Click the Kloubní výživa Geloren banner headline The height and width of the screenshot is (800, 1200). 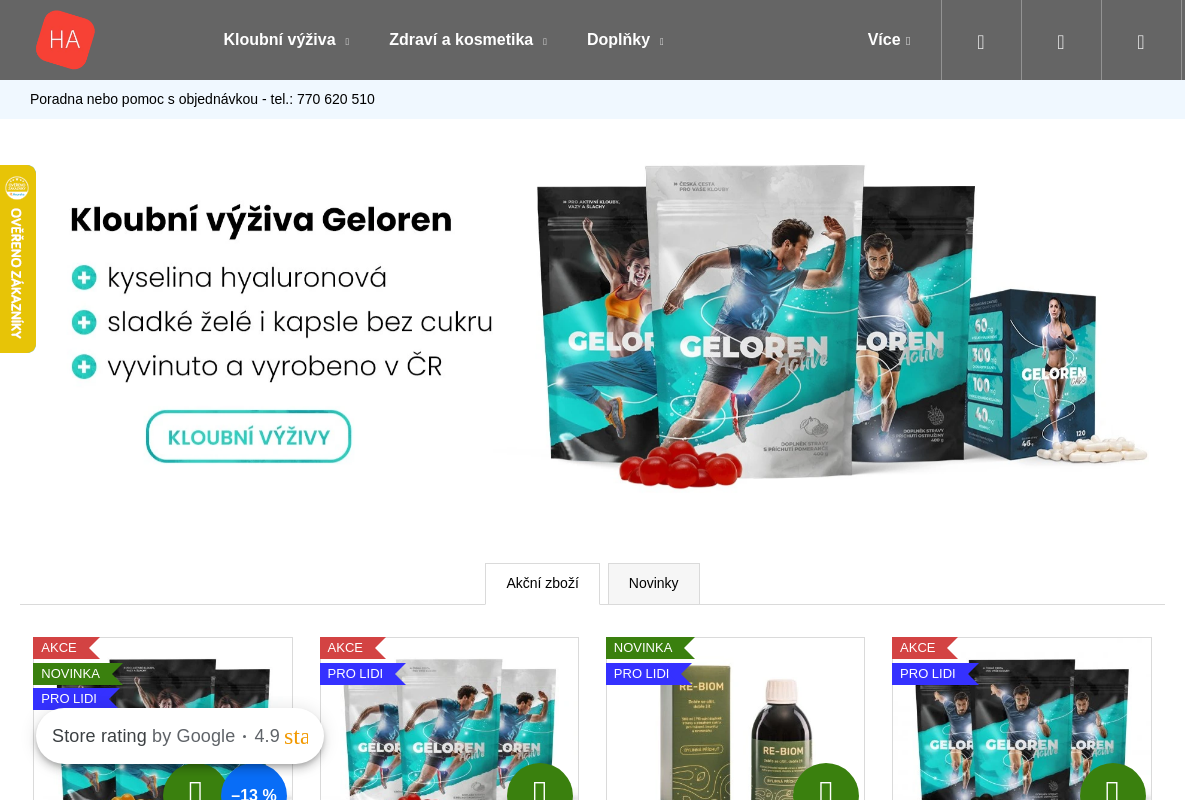(261, 220)
